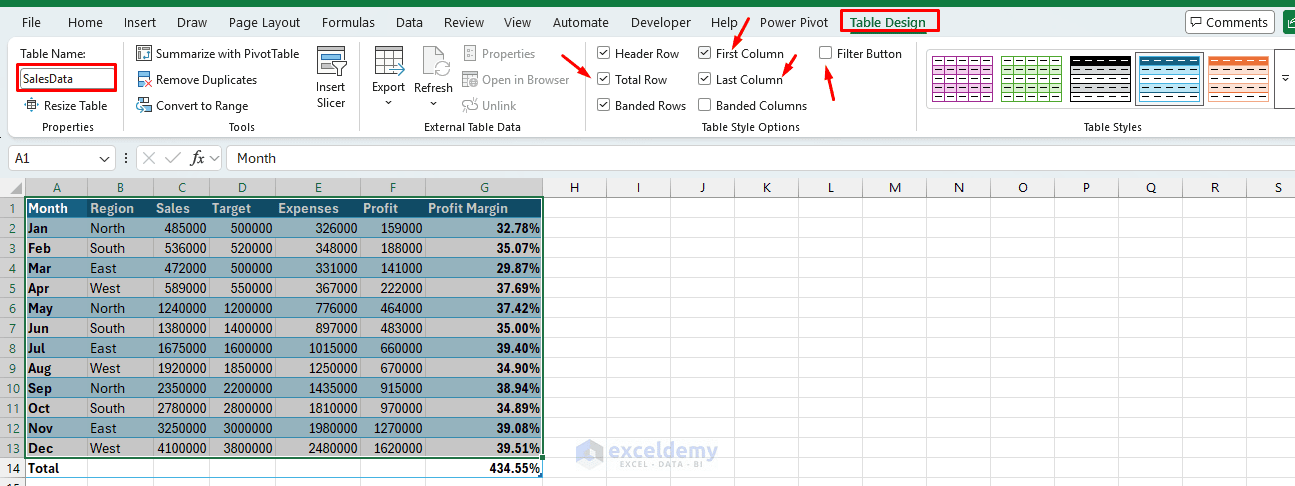This screenshot has height=486, width=1295.
Task: Expand the formula bar function dropdown
Action: pyautogui.click(x=215, y=158)
